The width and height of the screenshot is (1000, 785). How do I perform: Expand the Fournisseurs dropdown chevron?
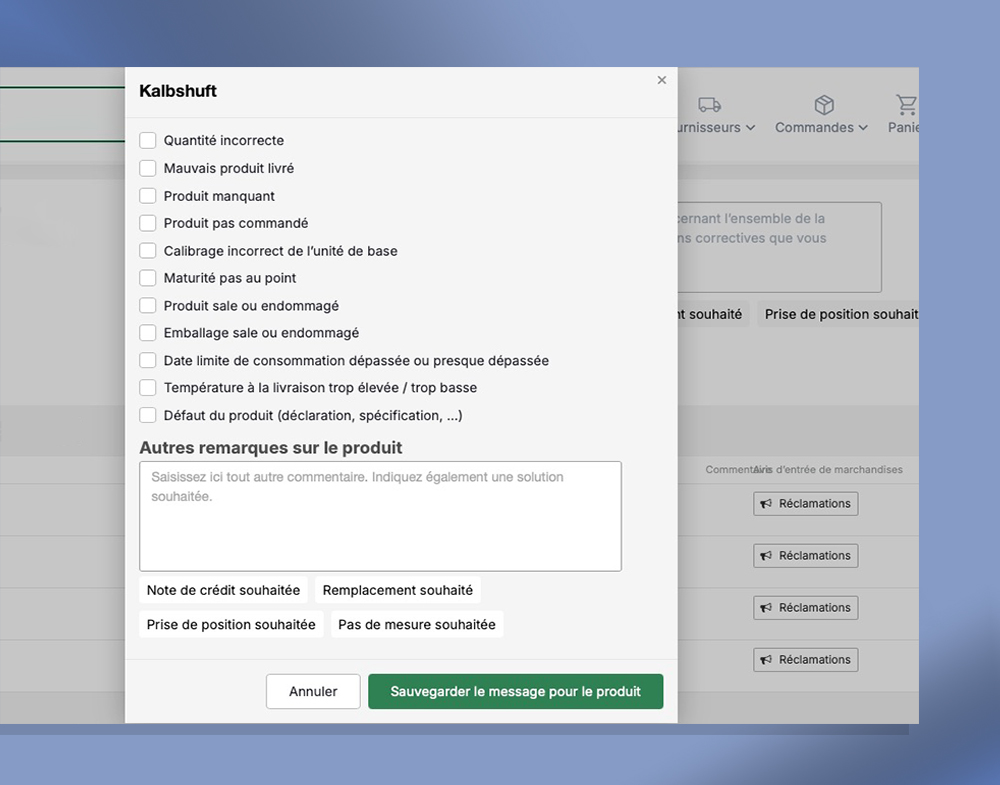pyautogui.click(x=750, y=128)
